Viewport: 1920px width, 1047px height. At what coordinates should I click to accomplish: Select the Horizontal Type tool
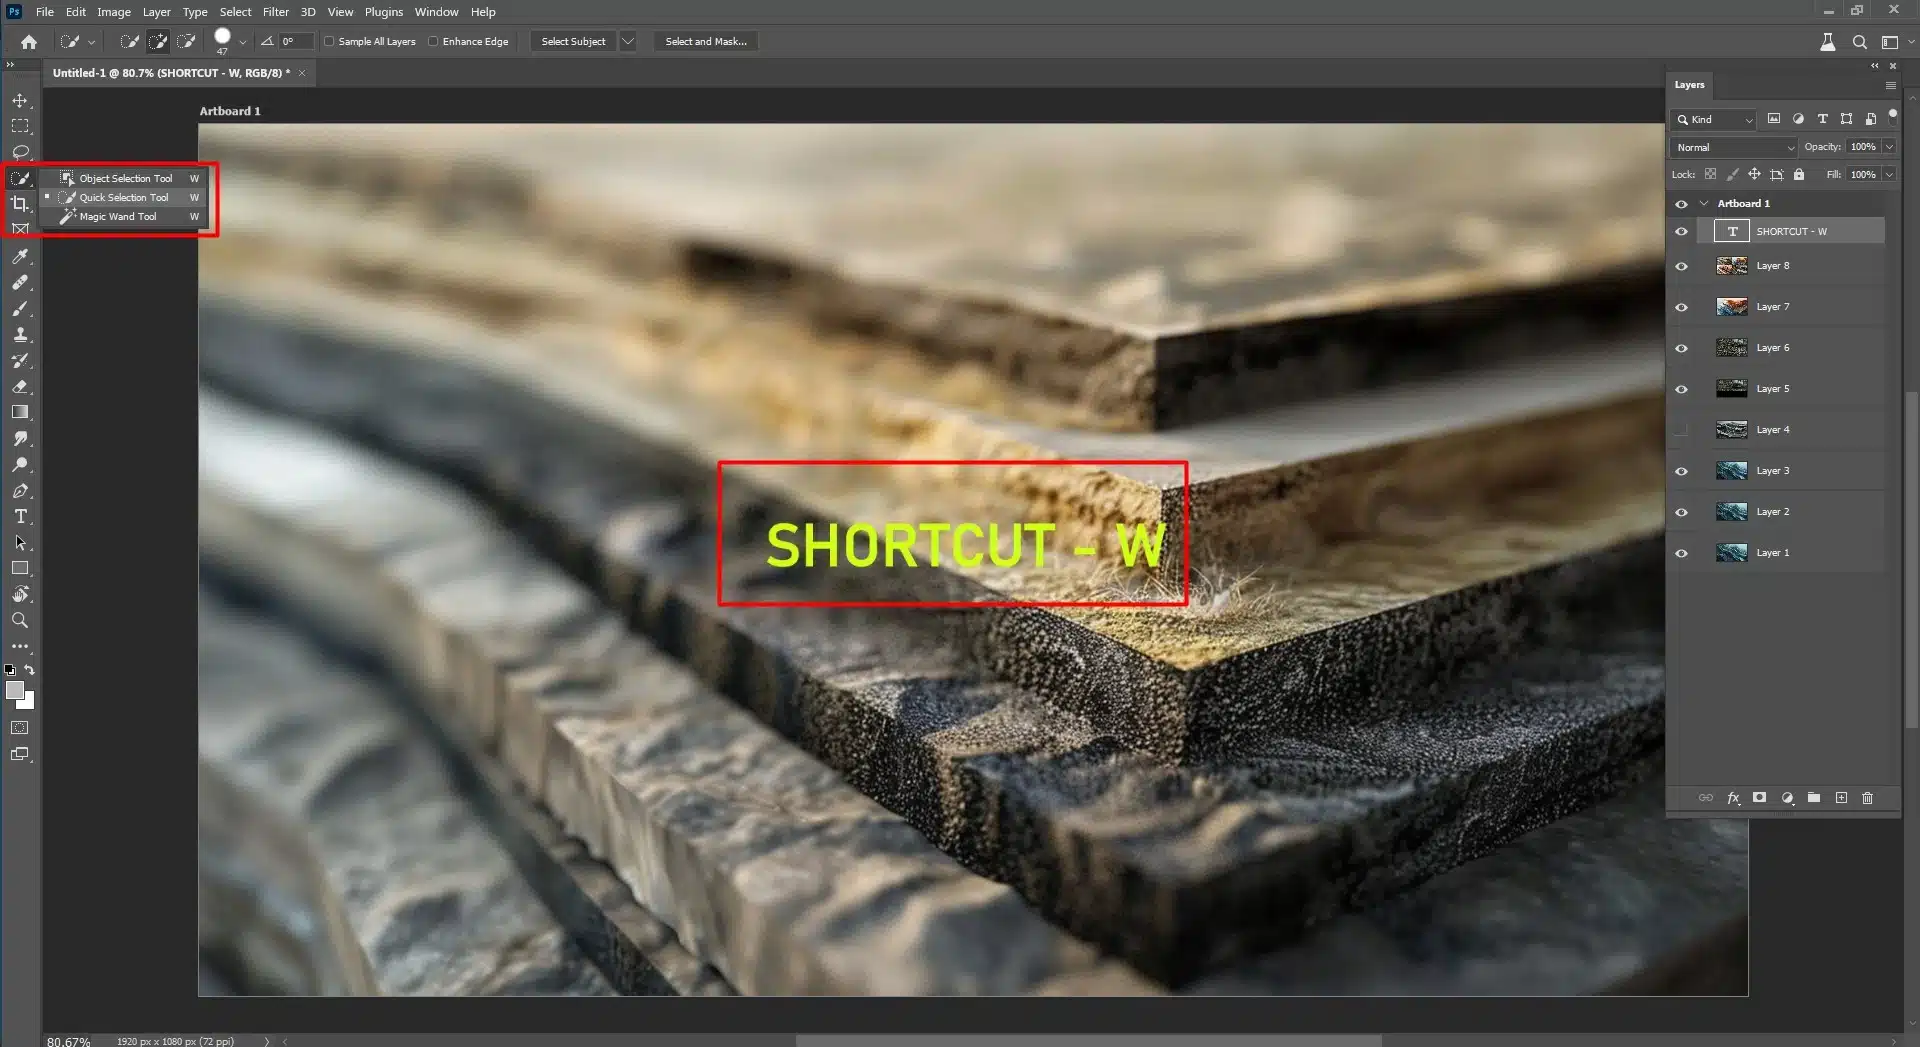pyautogui.click(x=20, y=517)
